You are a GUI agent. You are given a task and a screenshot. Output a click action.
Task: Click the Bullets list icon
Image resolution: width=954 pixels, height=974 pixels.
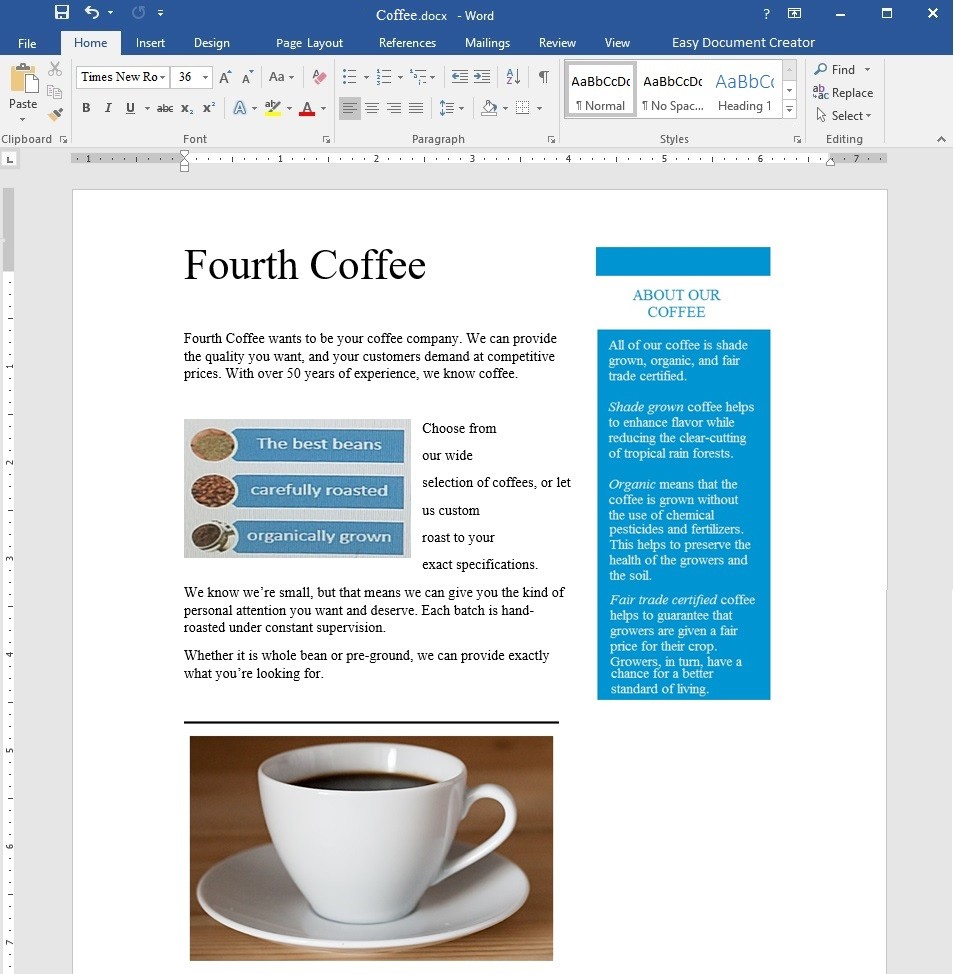(350, 77)
